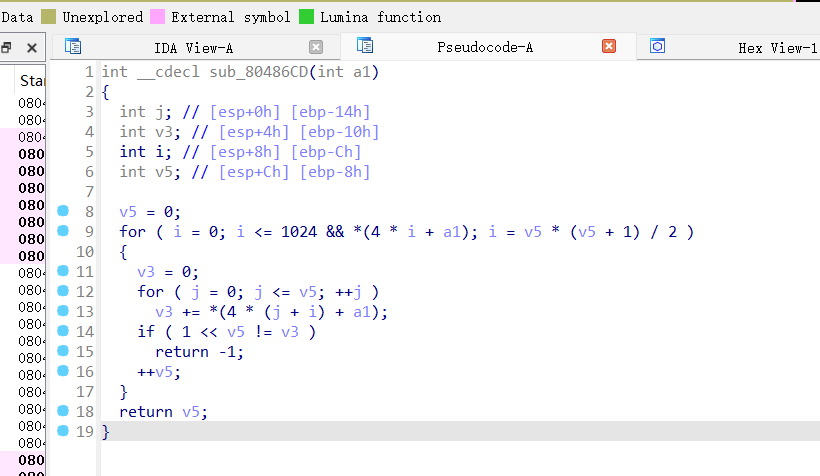Toggle breakpoint dot on line 18
The height and width of the screenshot is (476, 820).
pyautogui.click(x=63, y=411)
